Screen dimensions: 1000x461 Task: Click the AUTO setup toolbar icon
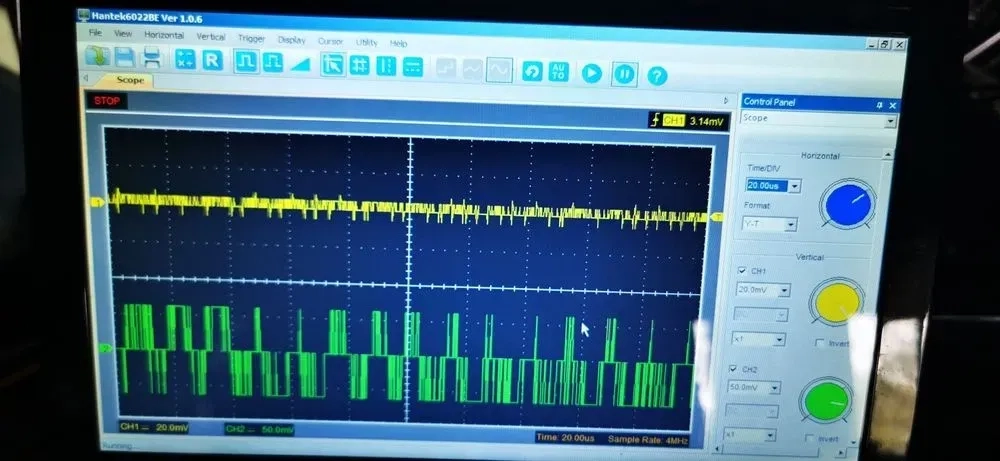pos(559,71)
